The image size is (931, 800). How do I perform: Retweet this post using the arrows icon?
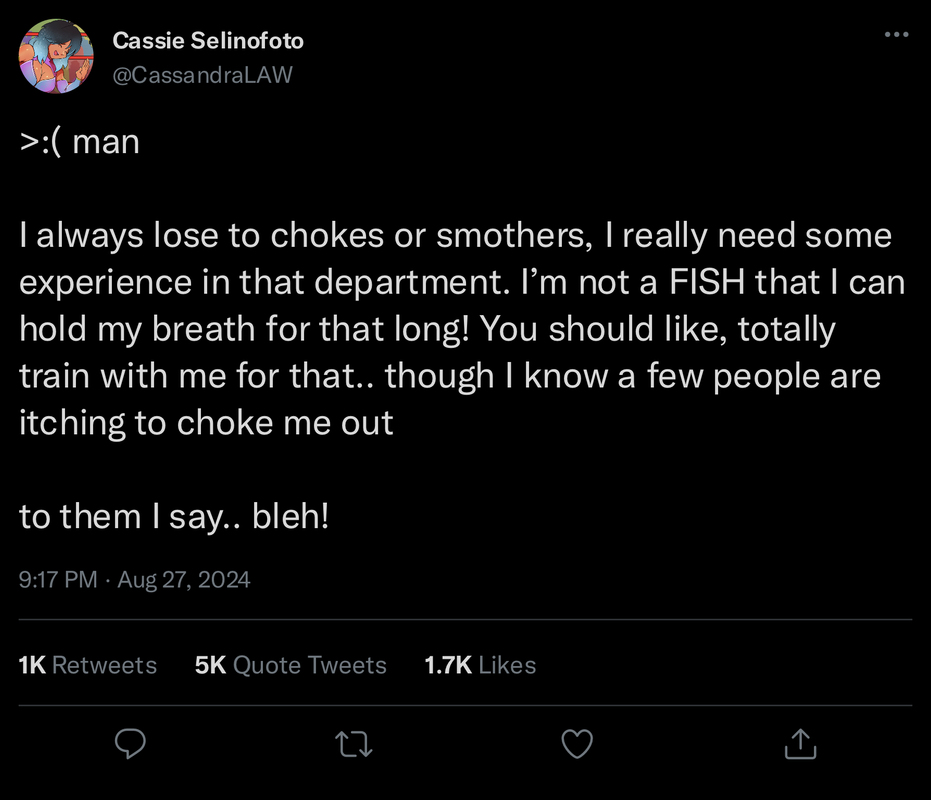click(354, 742)
